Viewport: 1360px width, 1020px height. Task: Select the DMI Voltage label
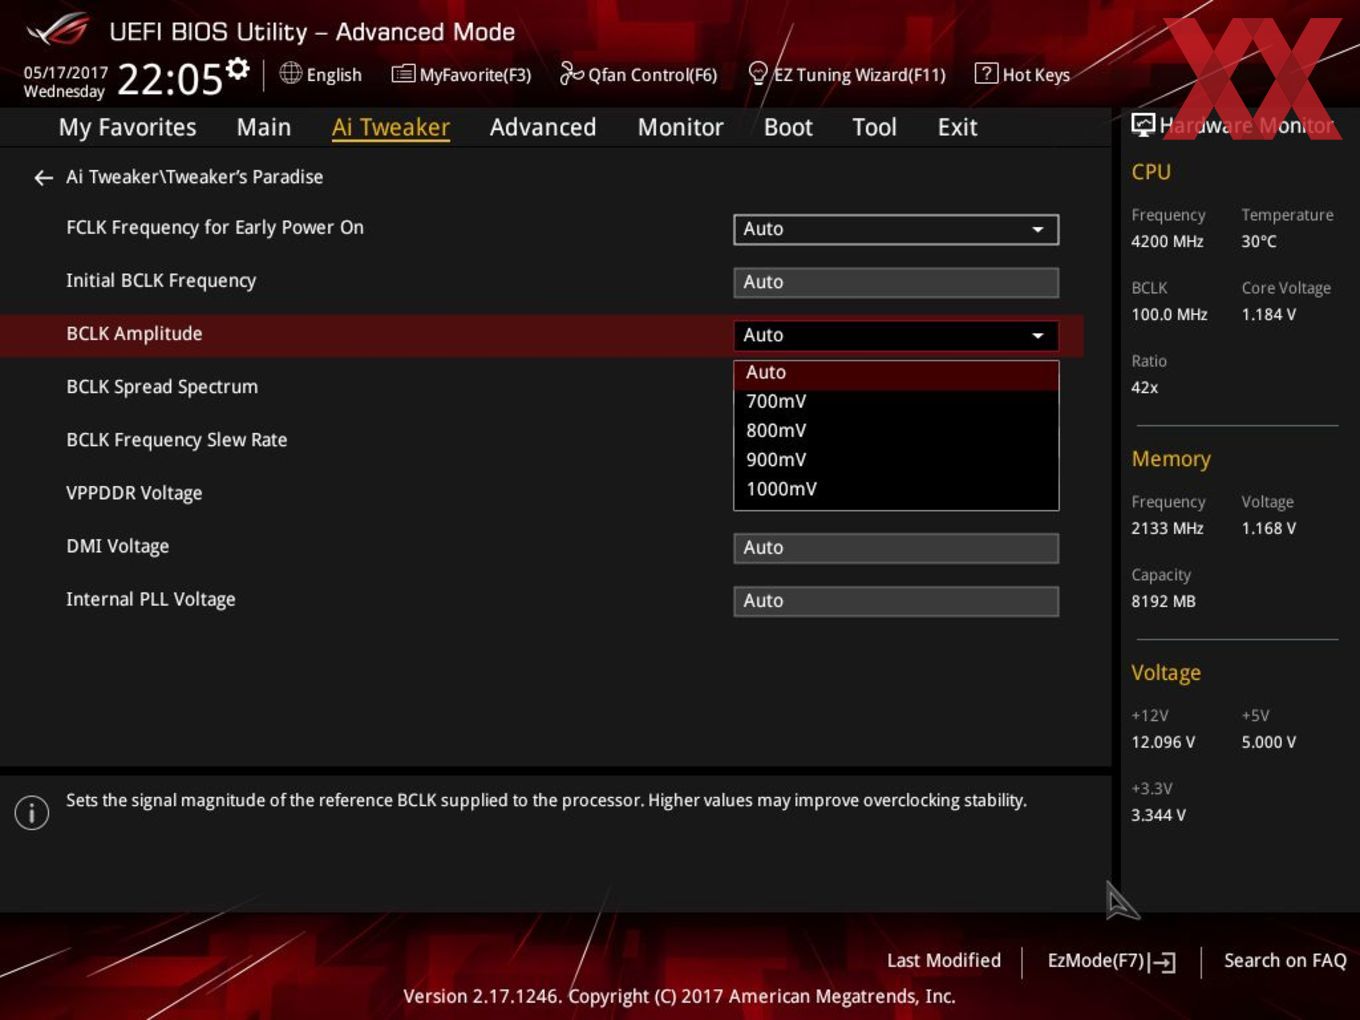pos(118,547)
